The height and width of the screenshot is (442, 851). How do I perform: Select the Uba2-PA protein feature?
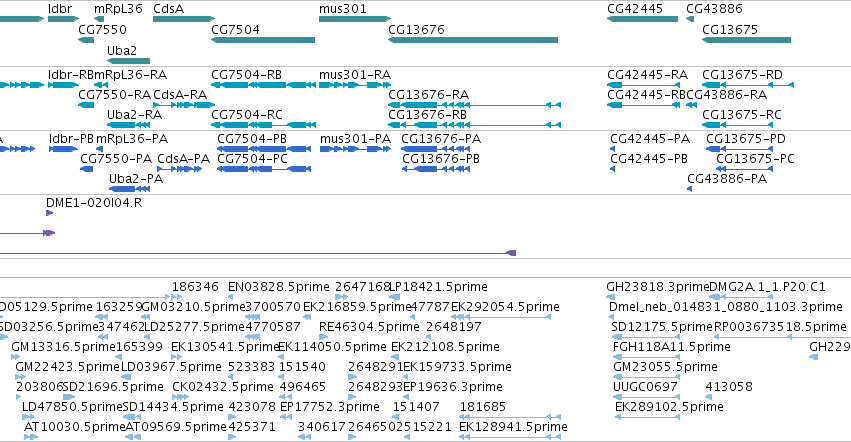click(129, 189)
